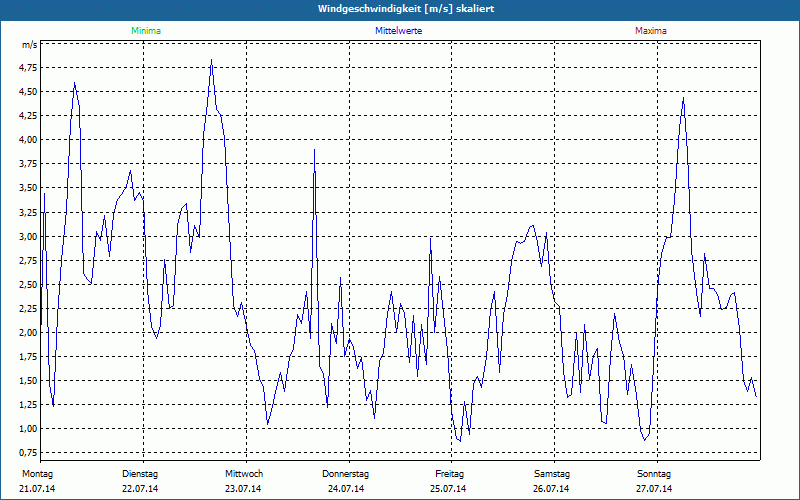Image resolution: width=800 pixels, height=500 pixels.
Task: Click the m/s axis unit label
Action: click(30, 45)
